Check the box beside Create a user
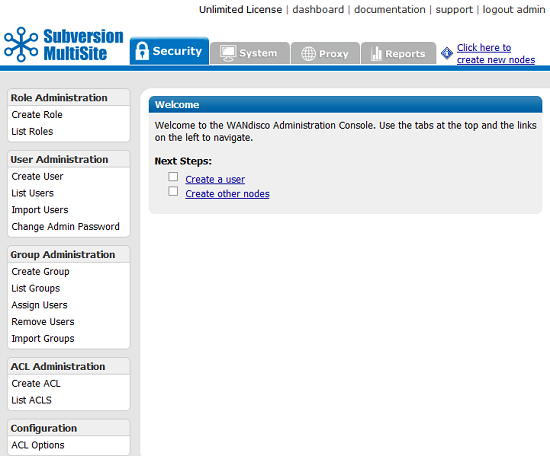This screenshot has width=550, height=456. 173,176
